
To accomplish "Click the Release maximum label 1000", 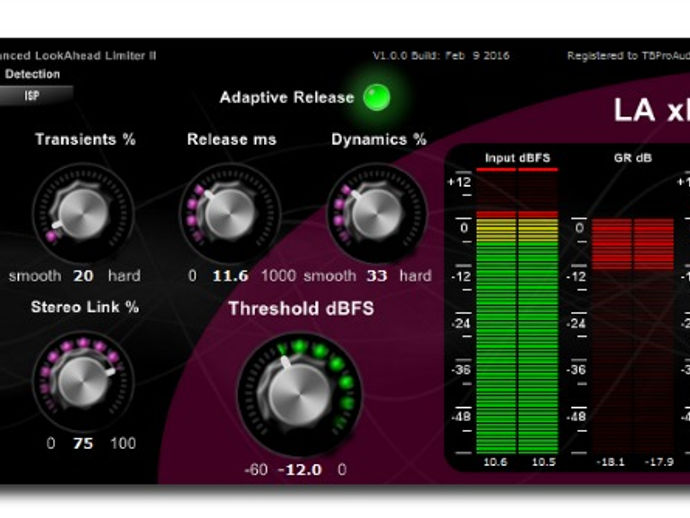I will tap(278, 276).
